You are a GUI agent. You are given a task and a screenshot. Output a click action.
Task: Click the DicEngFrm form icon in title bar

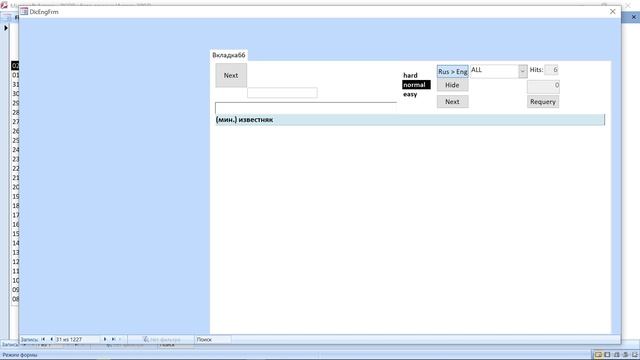click(24, 11)
